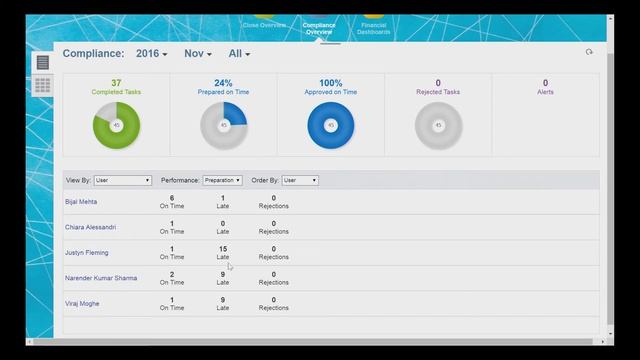Open the View By User dropdown
640x360 pixels.
click(123, 180)
